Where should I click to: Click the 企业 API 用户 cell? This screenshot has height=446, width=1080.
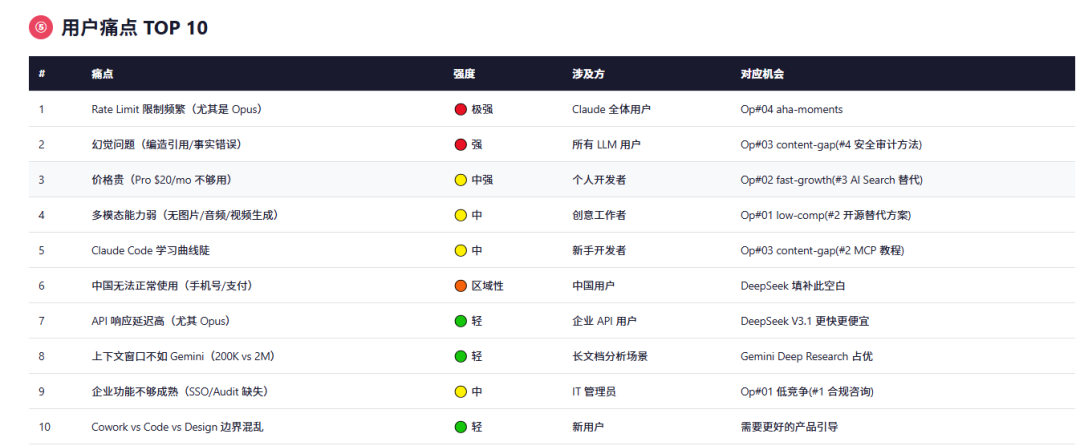pos(604,321)
